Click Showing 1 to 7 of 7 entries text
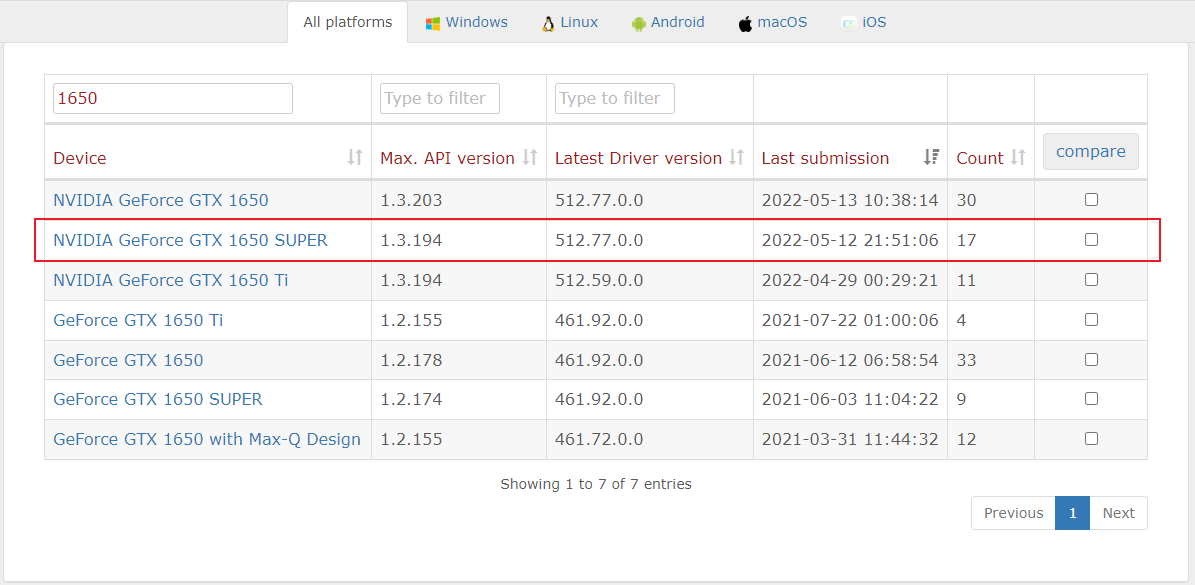This screenshot has height=585, width=1195. click(x=596, y=484)
